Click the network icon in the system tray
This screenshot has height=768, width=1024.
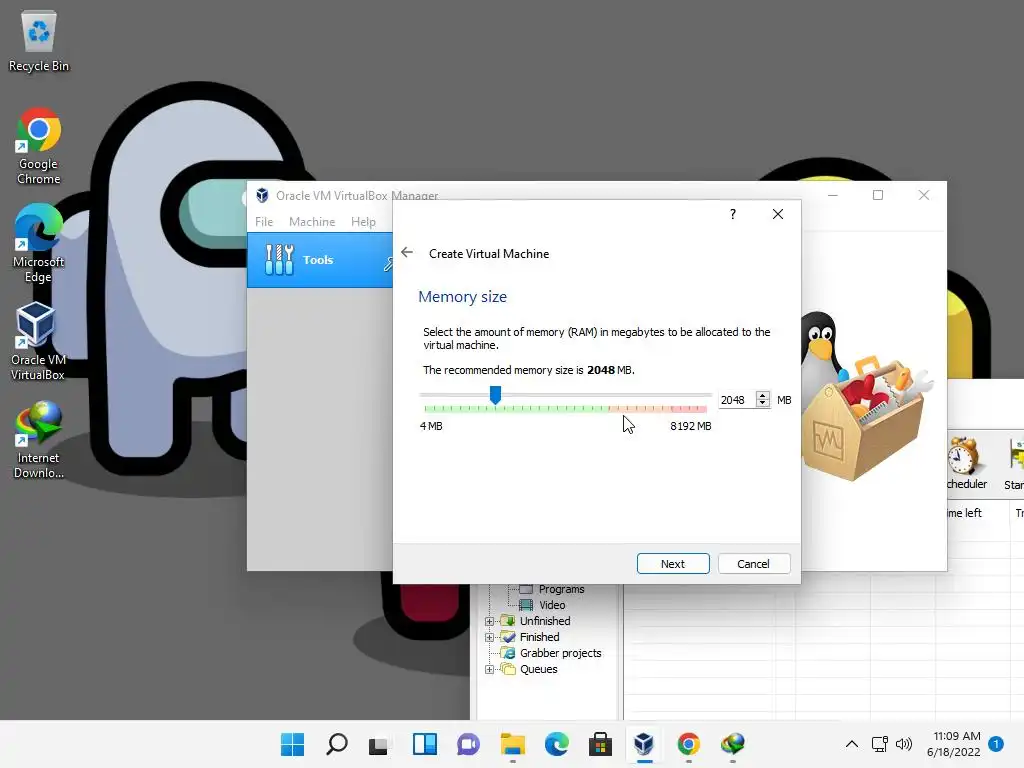click(880, 744)
